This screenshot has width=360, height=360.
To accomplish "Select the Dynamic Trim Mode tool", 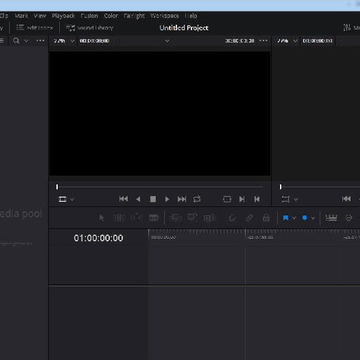I will tap(136, 218).
